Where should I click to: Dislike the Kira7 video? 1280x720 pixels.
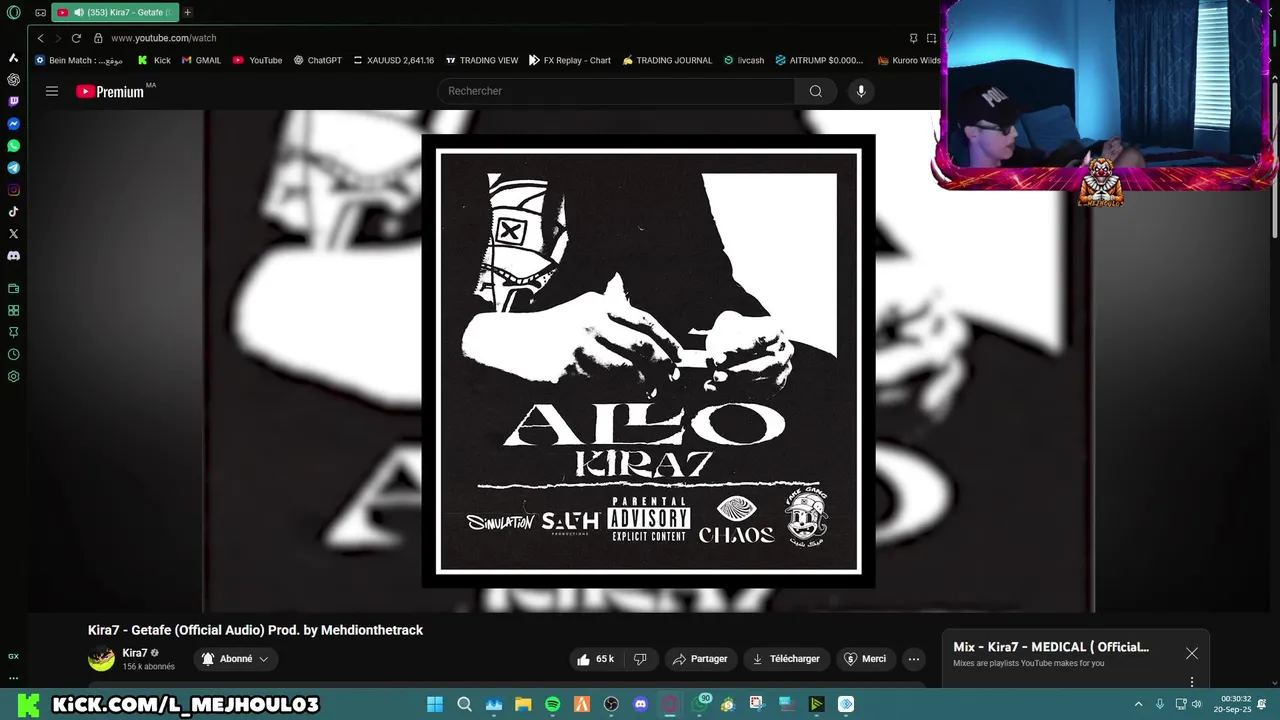click(640, 659)
